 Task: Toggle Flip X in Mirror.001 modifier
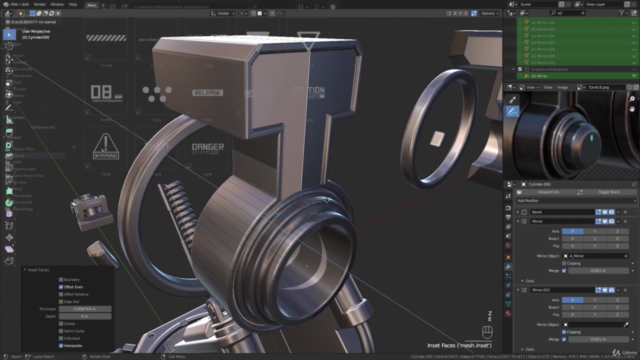[x=573, y=315]
